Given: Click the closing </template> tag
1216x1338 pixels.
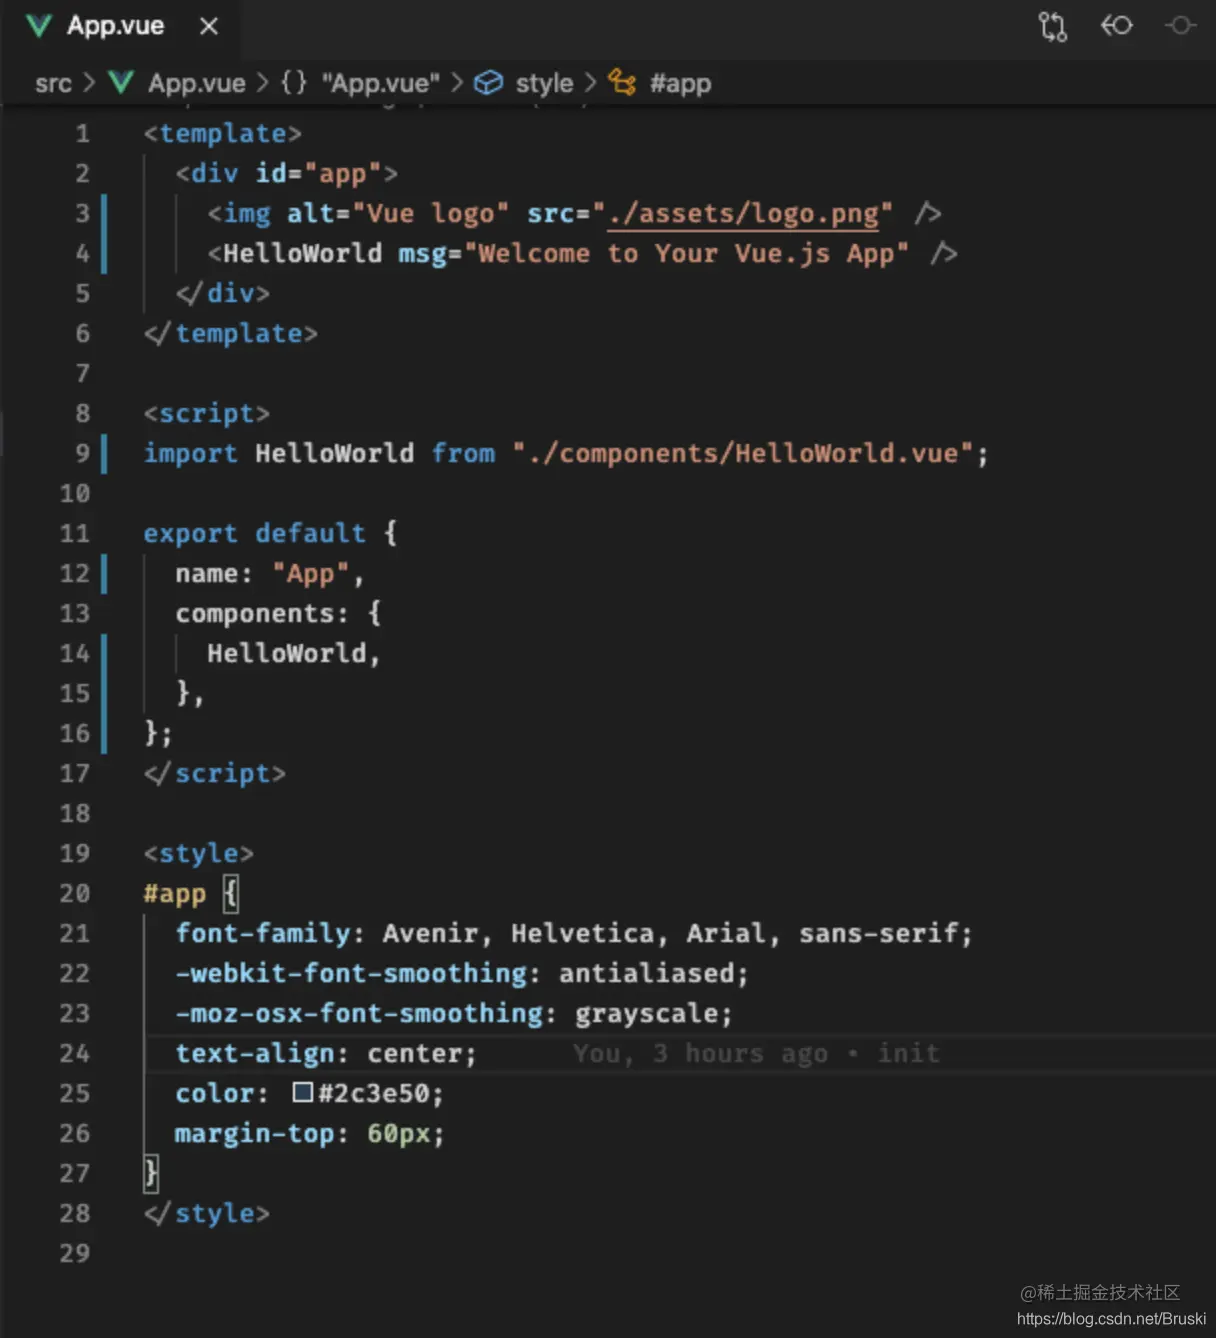Looking at the screenshot, I should (230, 333).
